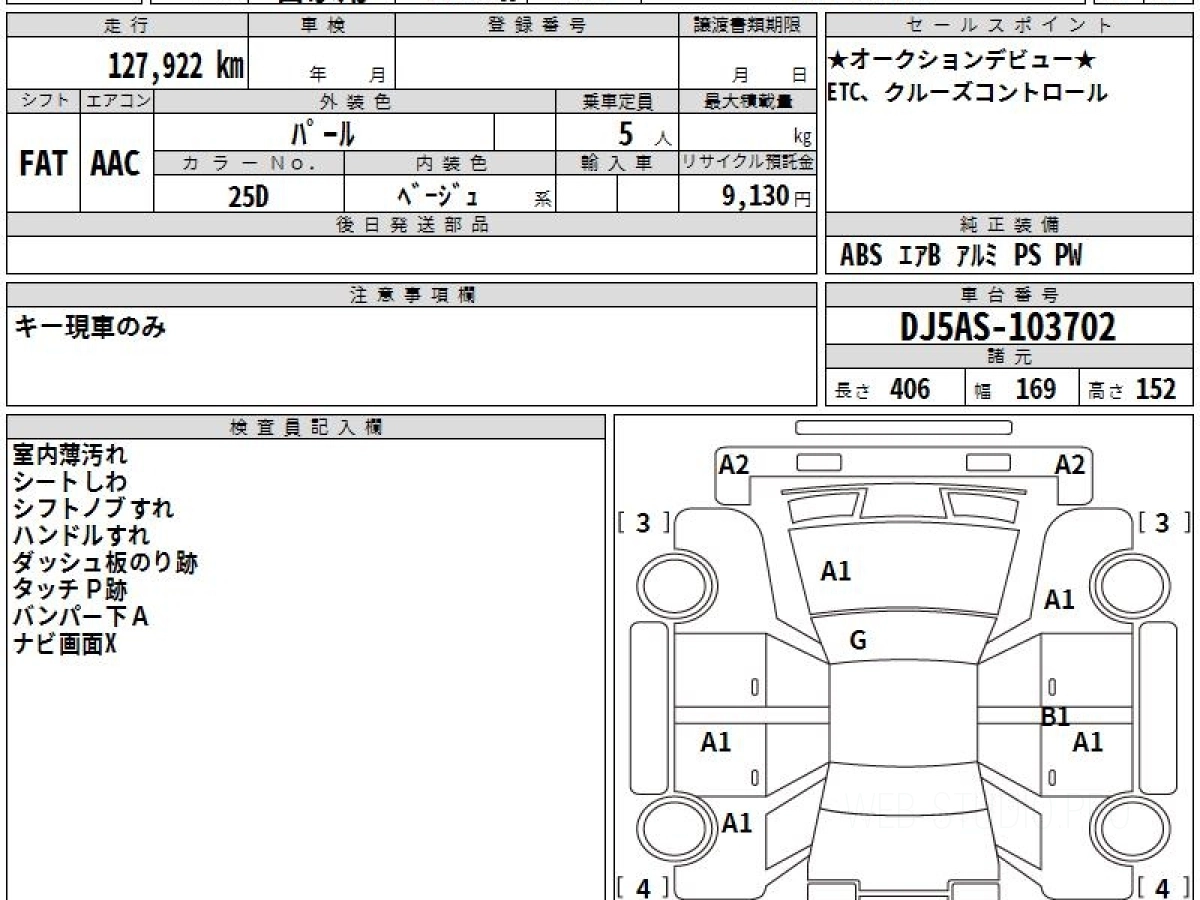
Task: Click the ABS equipment entry
Action: (861, 256)
